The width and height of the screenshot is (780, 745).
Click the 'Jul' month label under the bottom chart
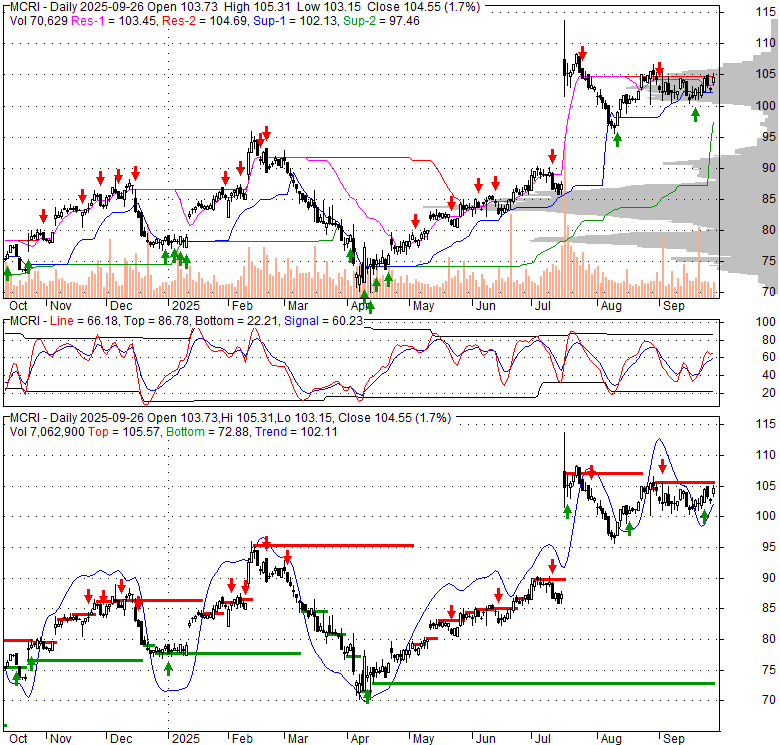pyautogui.click(x=542, y=739)
